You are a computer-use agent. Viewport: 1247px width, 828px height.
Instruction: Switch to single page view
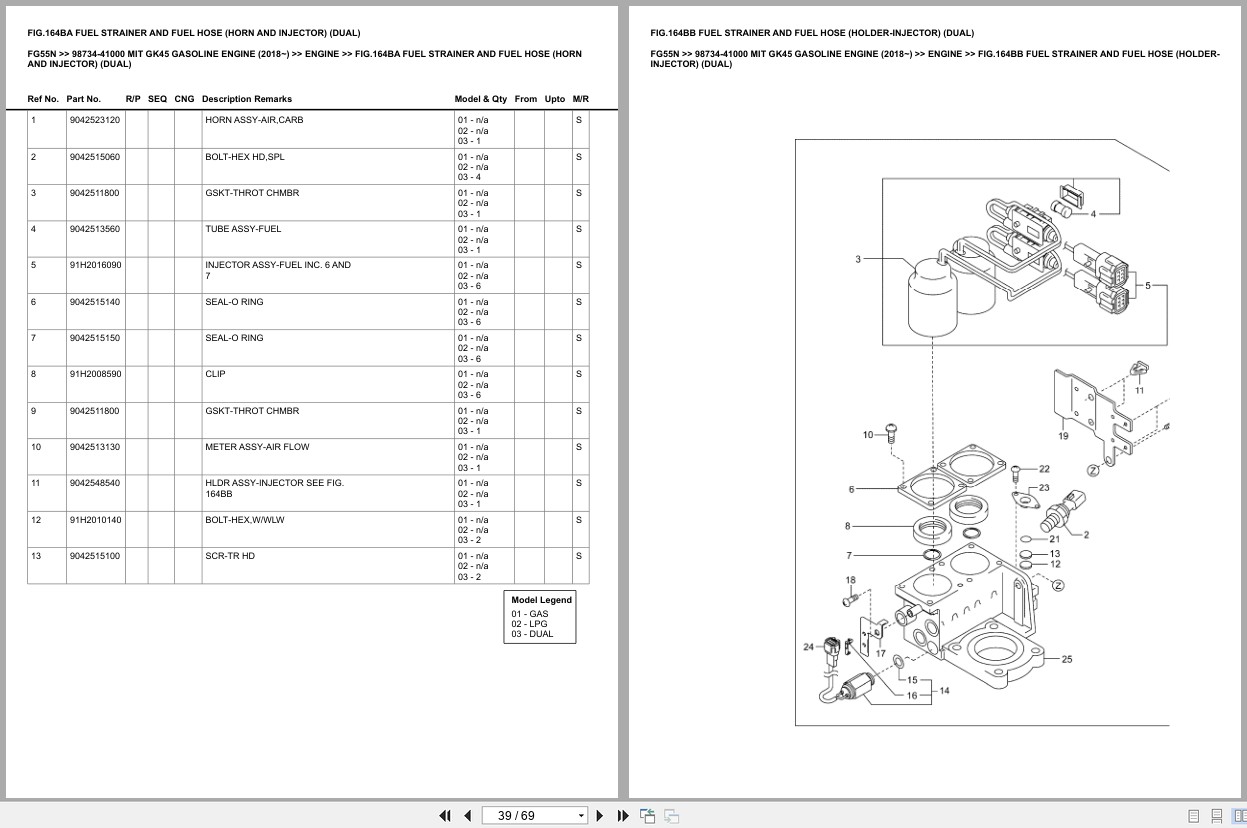tap(1194, 816)
